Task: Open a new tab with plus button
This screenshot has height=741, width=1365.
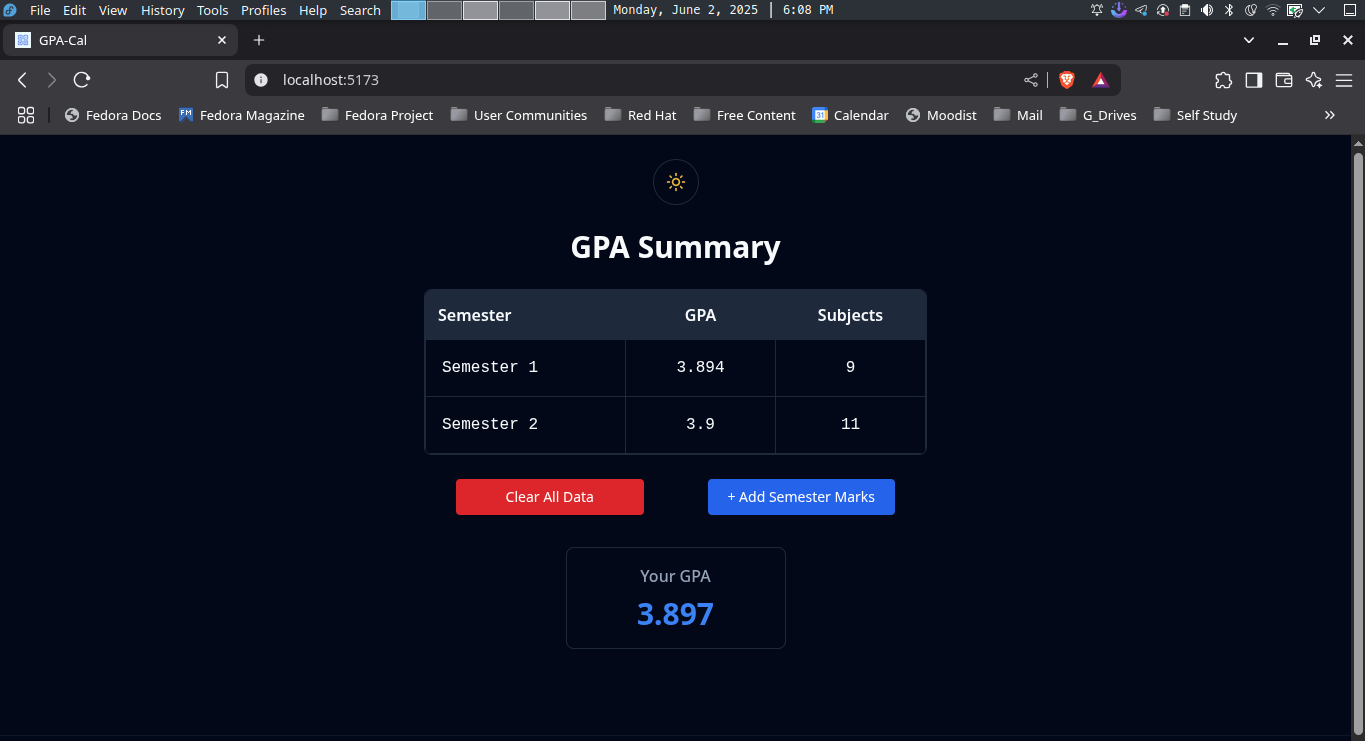Action: (x=259, y=40)
